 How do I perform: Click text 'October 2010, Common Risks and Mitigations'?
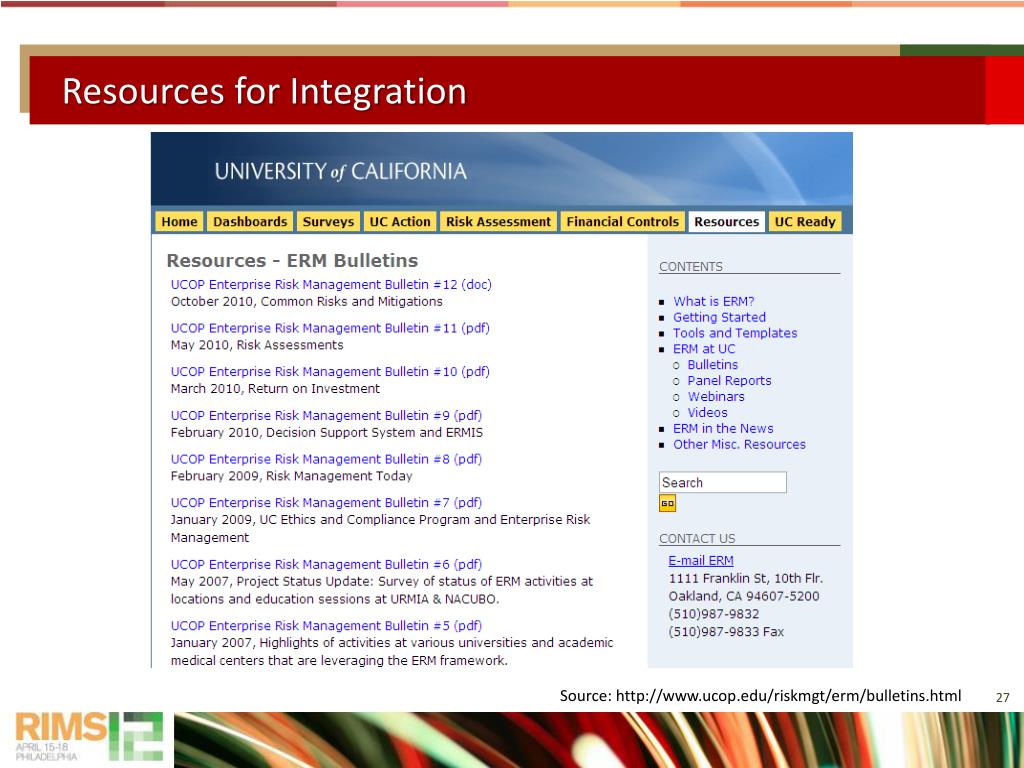click(x=306, y=302)
